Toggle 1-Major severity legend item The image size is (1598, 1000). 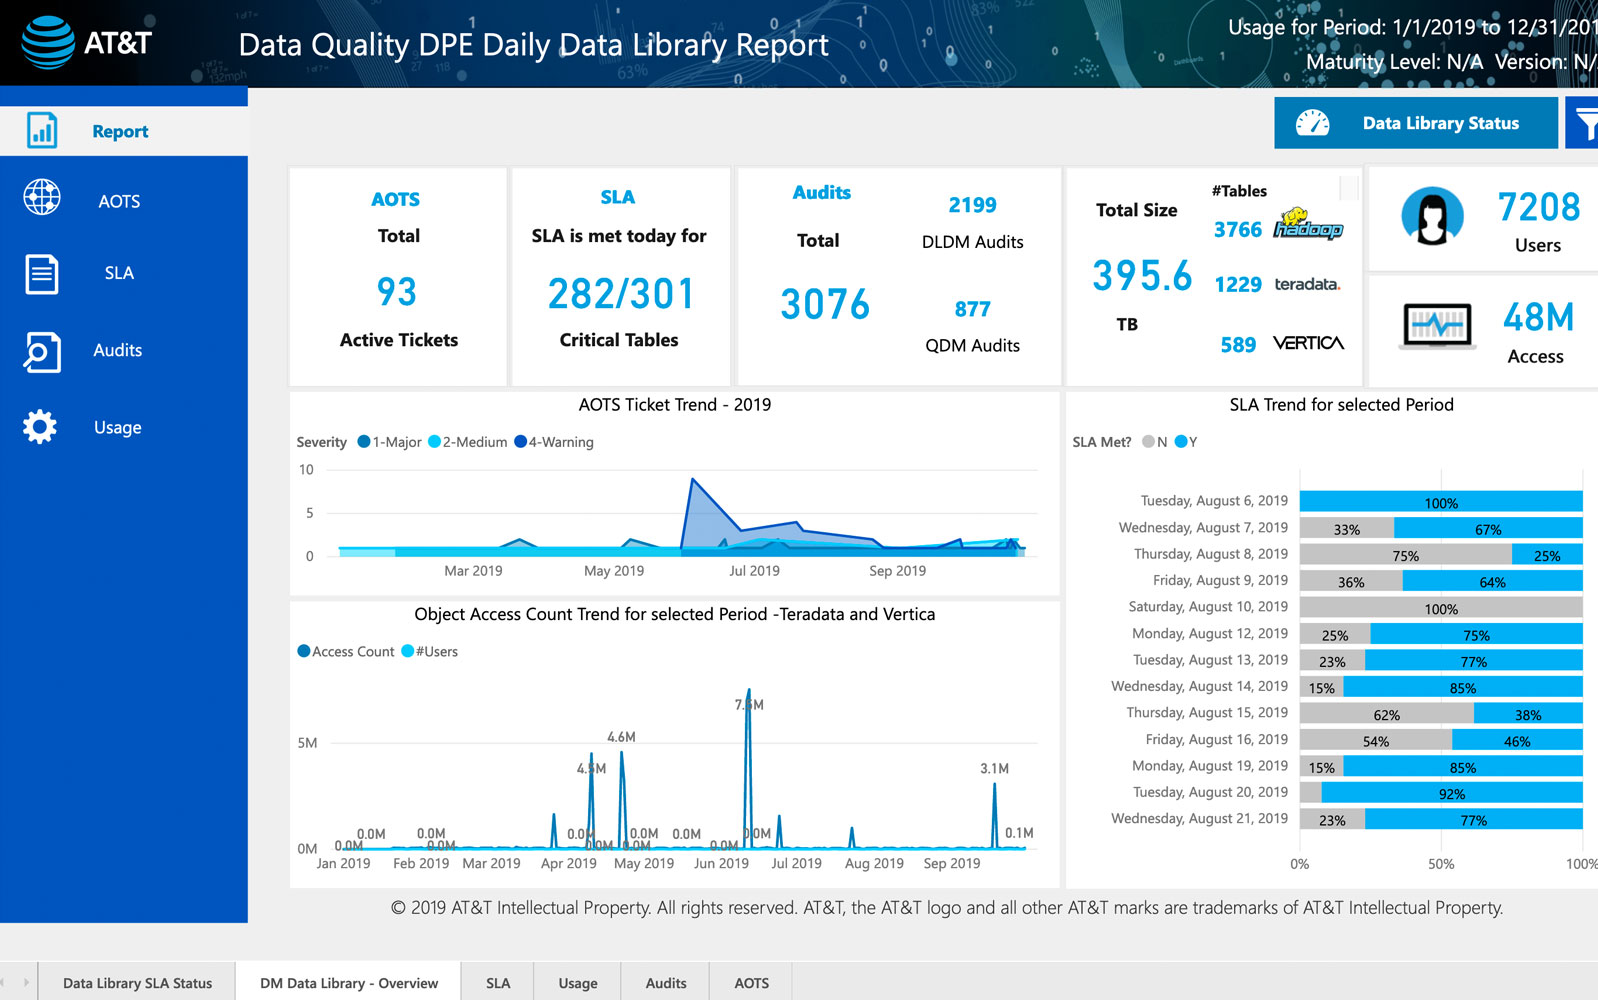click(x=389, y=442)
